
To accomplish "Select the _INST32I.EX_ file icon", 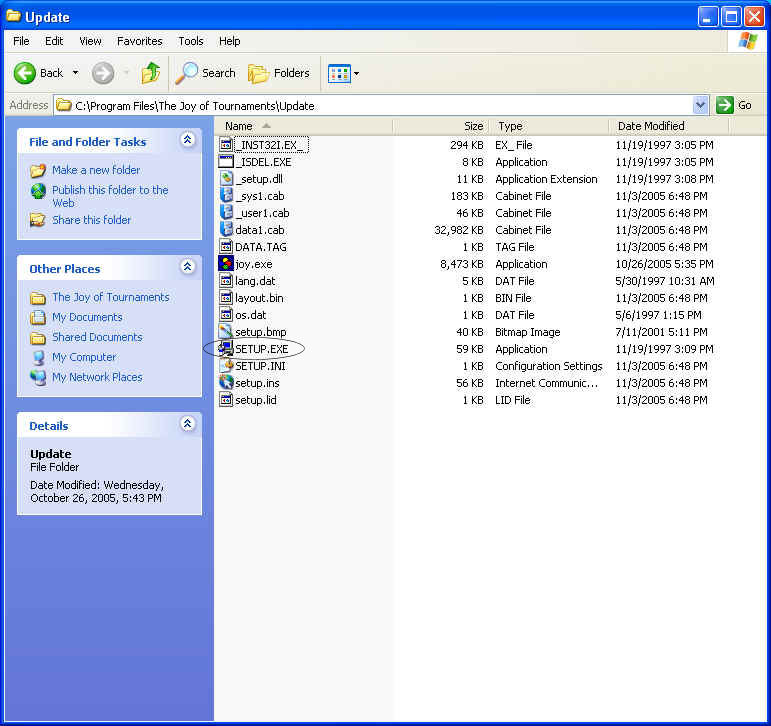I will [x=226, y=145].
